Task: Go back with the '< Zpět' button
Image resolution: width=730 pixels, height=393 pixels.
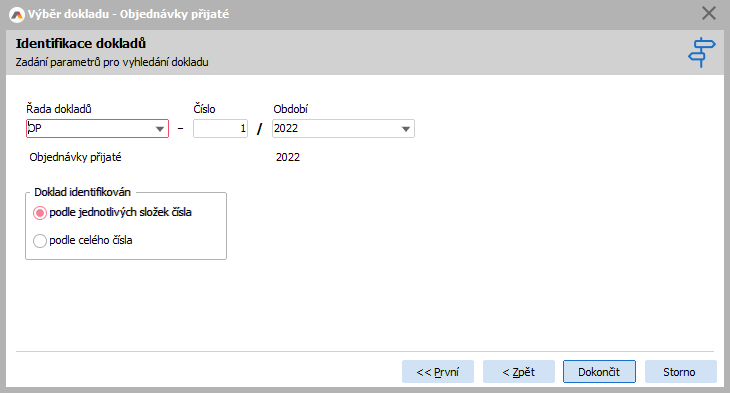Action: [519, 372]
